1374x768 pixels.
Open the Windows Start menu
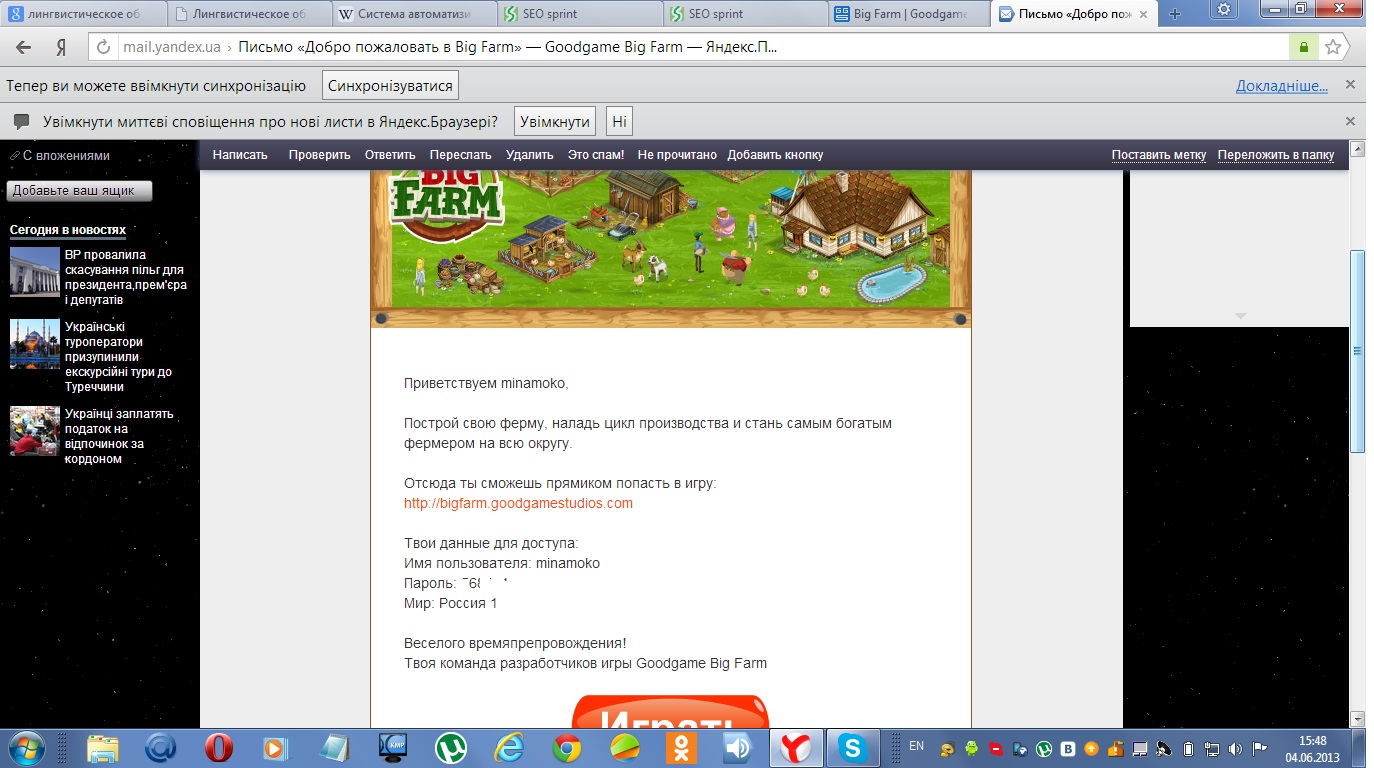point(25,747)
